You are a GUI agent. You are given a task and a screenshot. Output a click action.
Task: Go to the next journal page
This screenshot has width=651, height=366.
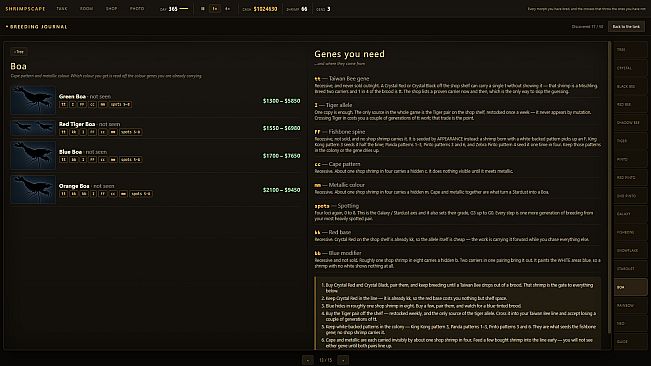point(343,360)
